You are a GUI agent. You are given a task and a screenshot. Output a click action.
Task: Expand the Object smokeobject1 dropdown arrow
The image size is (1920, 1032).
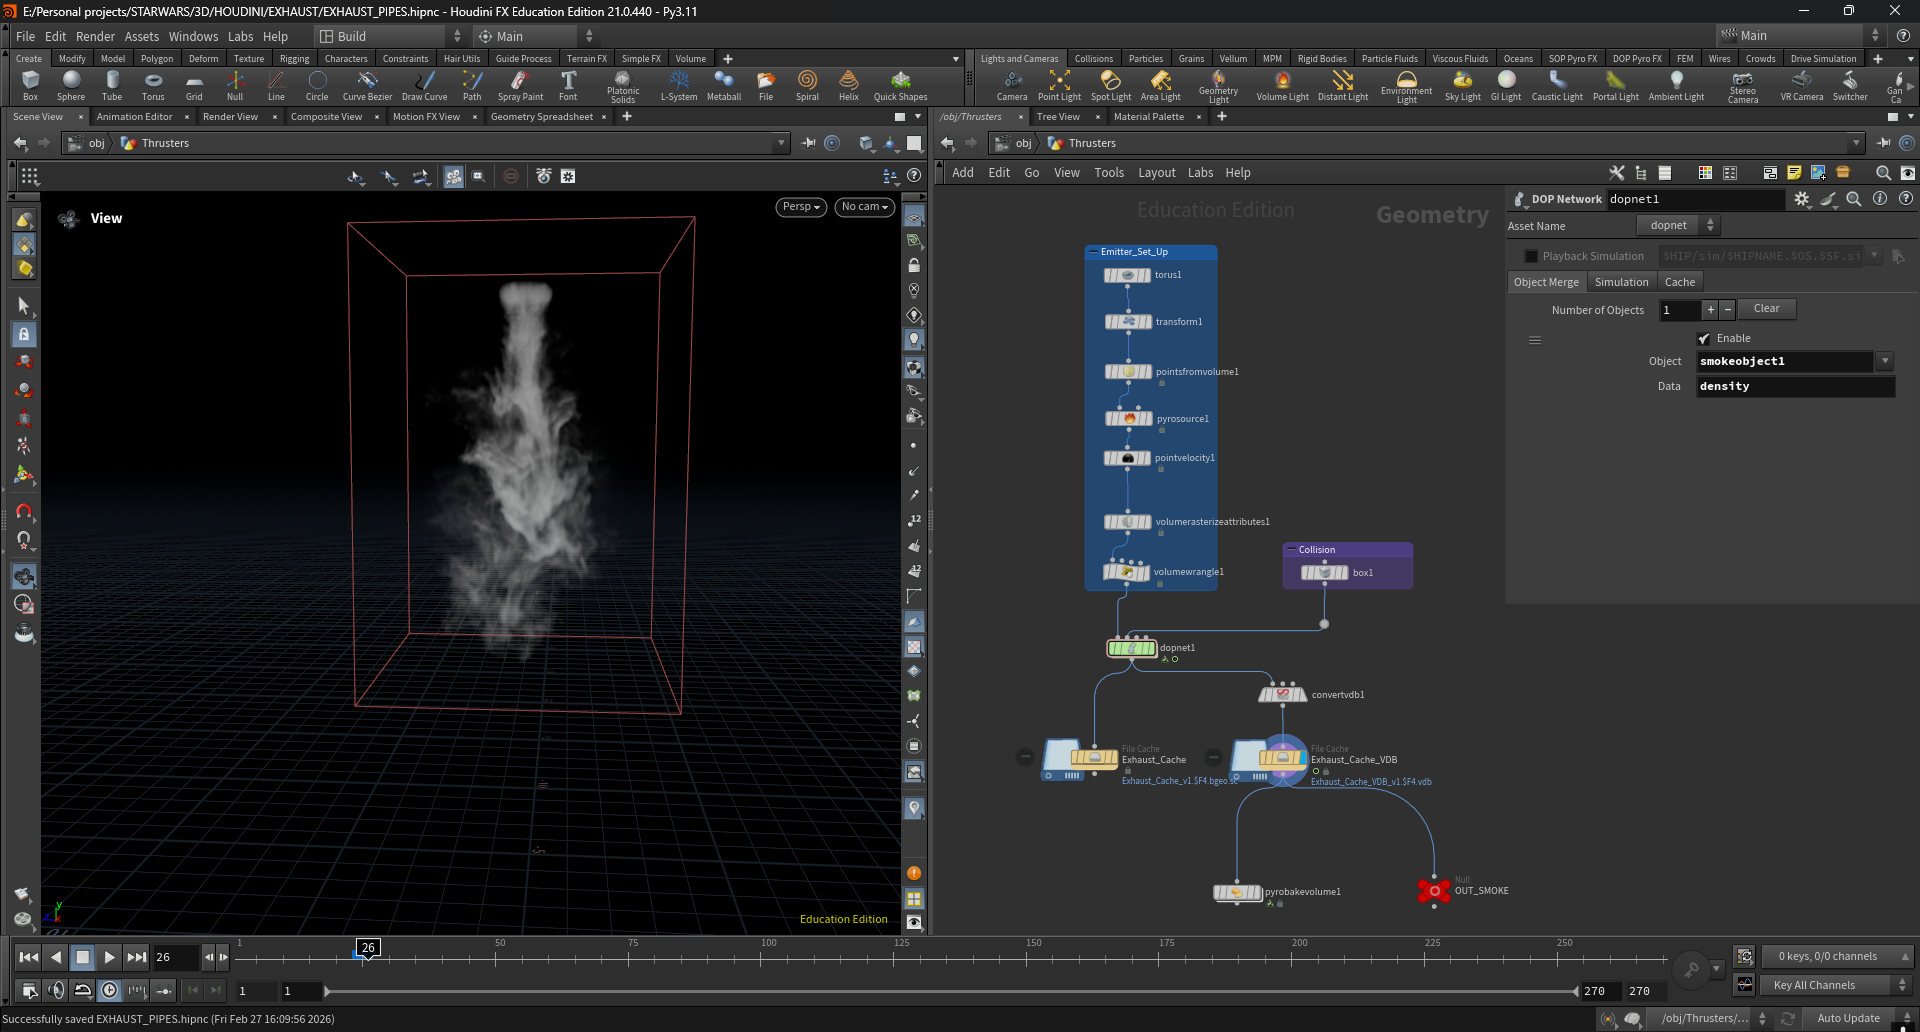coord(1885,361)
